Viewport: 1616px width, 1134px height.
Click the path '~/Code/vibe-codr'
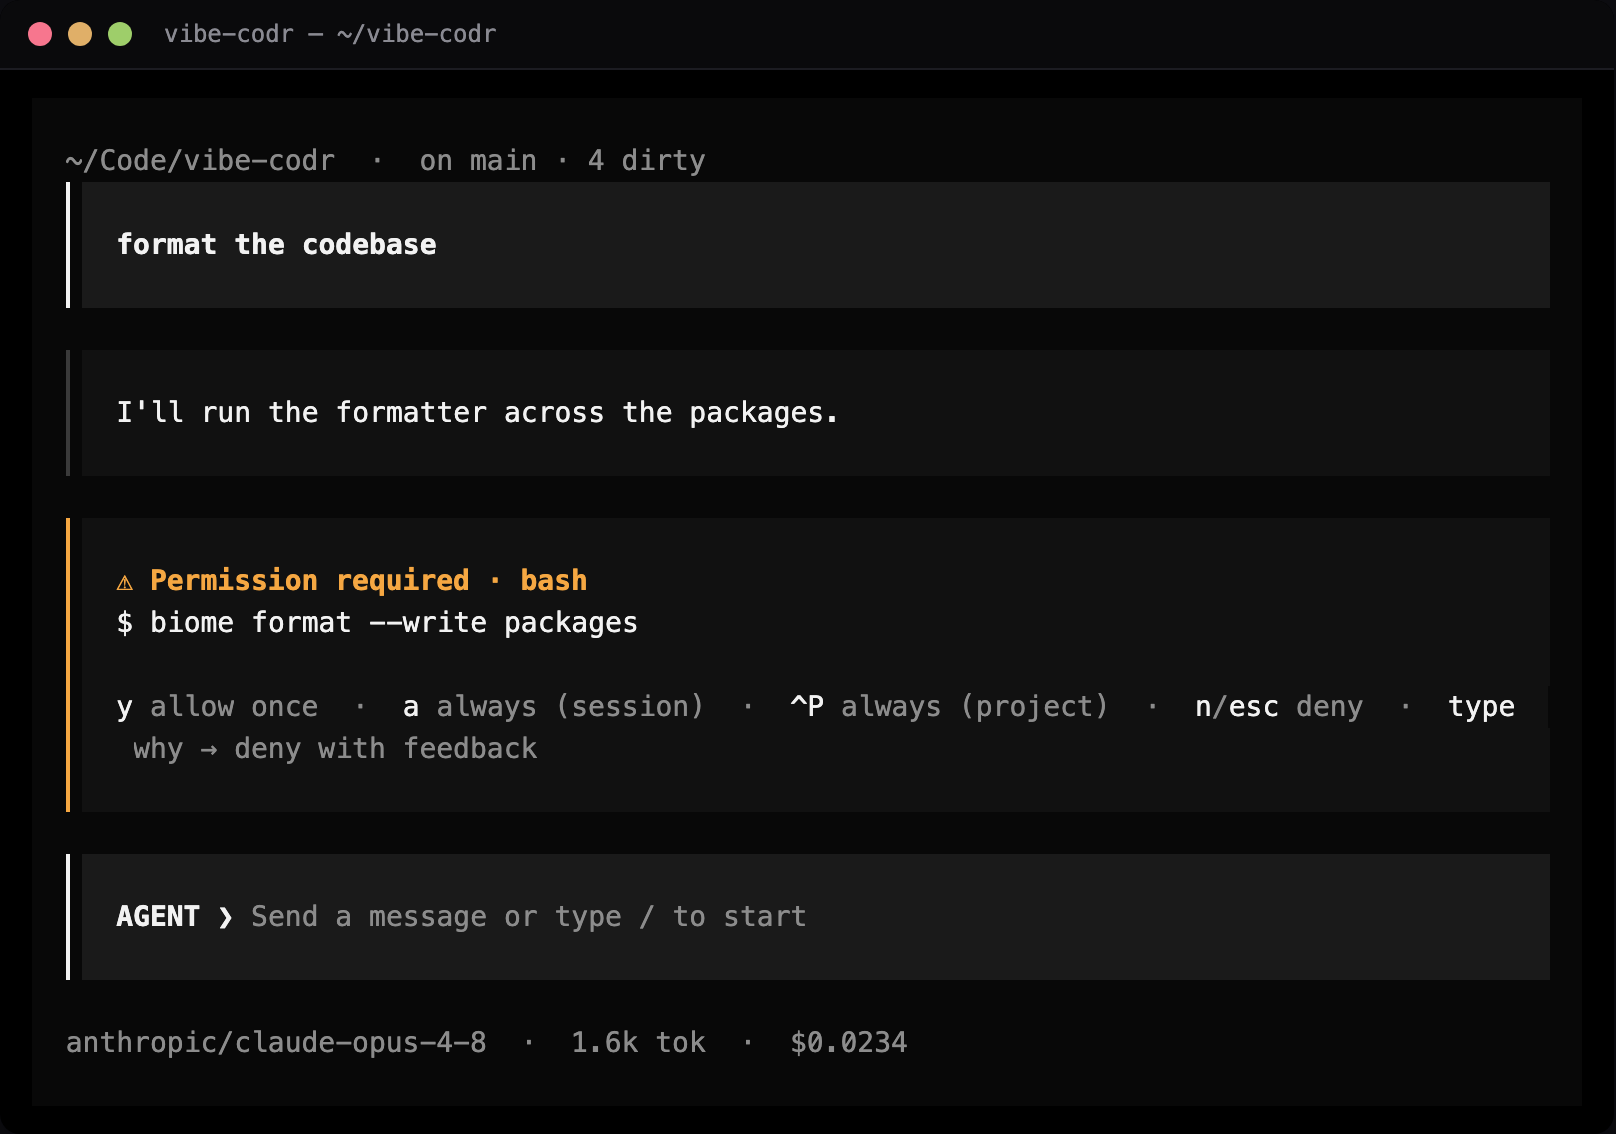pos(200,161)
